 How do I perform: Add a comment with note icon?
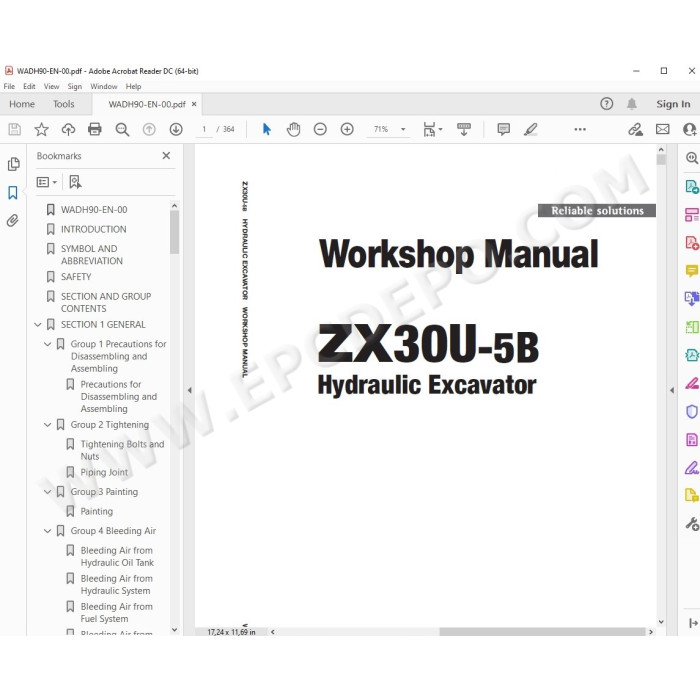503,129
